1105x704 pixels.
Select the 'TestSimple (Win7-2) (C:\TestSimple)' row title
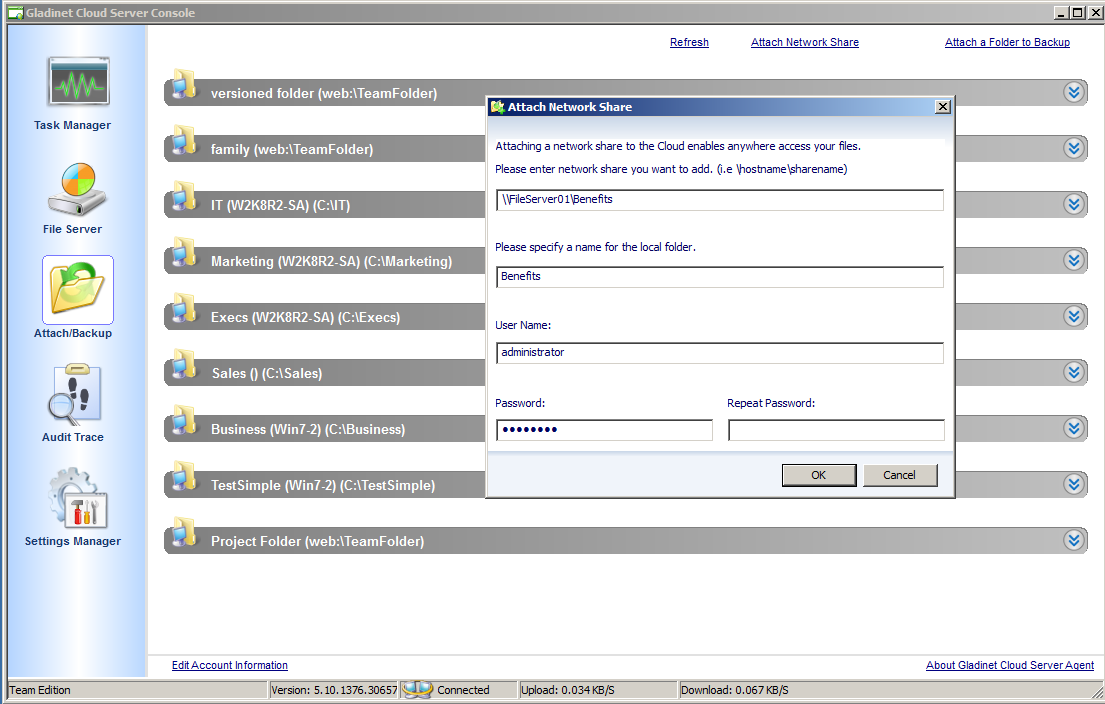point(323,486)
